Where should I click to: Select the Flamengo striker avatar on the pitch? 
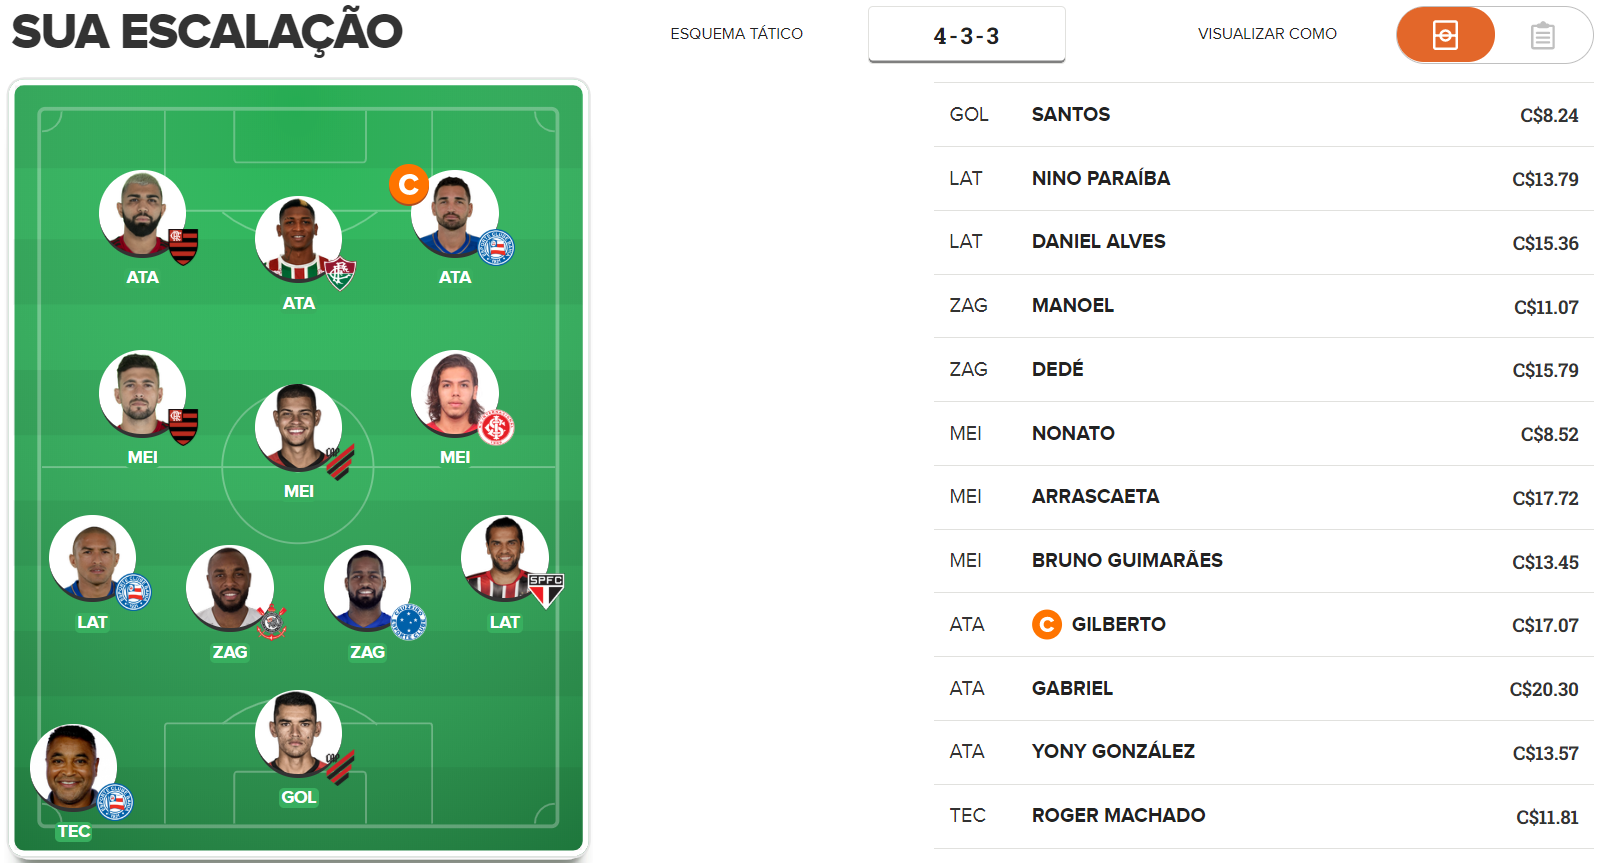tap(142, 214)
